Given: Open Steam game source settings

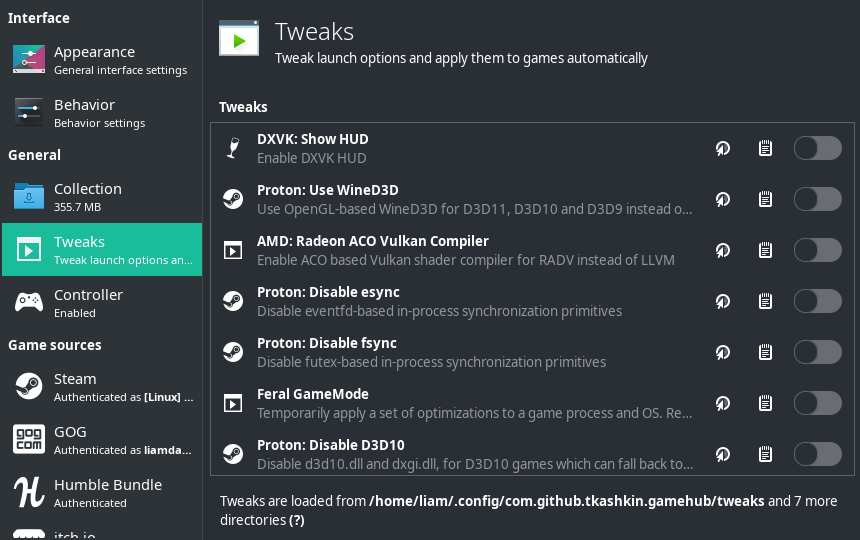Looking at the screenshot, I should (x=100, y=387).
